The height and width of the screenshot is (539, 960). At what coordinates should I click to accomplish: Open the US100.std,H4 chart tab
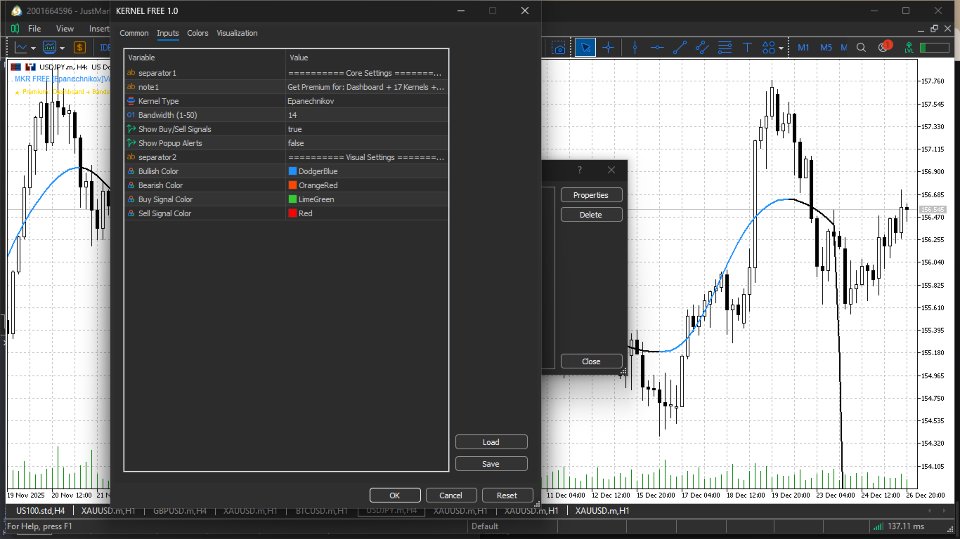(40, 510)
